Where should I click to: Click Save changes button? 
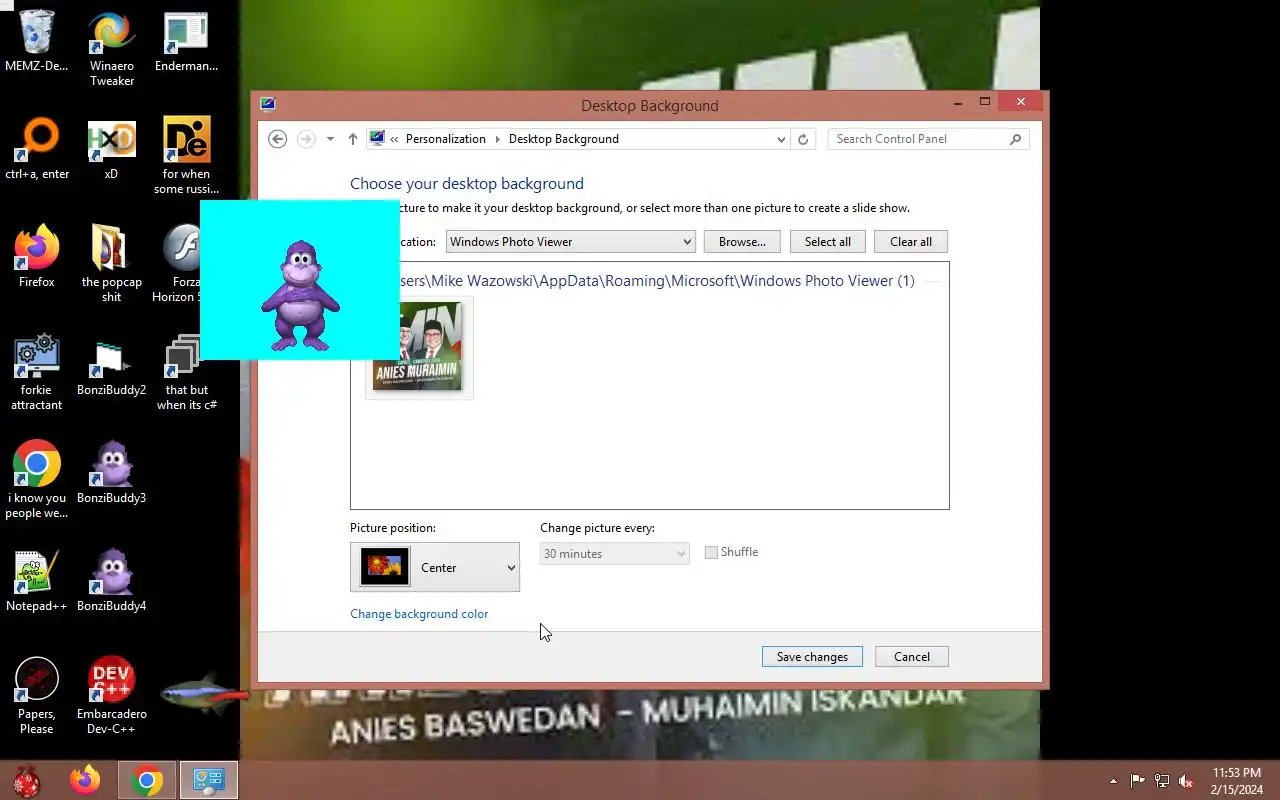pos(812,657)
